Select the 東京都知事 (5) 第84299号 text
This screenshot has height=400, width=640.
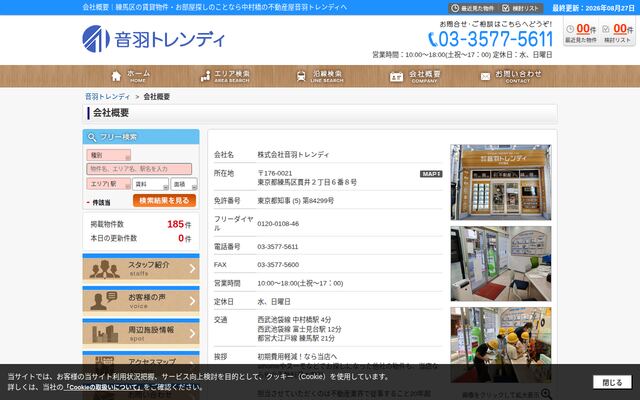point(296,200)
